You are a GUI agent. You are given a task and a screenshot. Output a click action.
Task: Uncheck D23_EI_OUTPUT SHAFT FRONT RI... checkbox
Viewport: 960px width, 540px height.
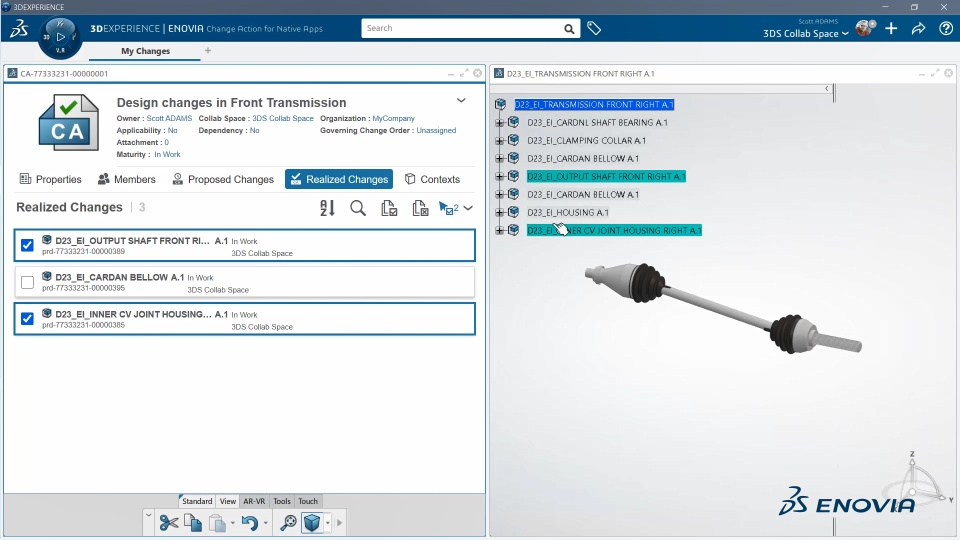click(27, 246)
